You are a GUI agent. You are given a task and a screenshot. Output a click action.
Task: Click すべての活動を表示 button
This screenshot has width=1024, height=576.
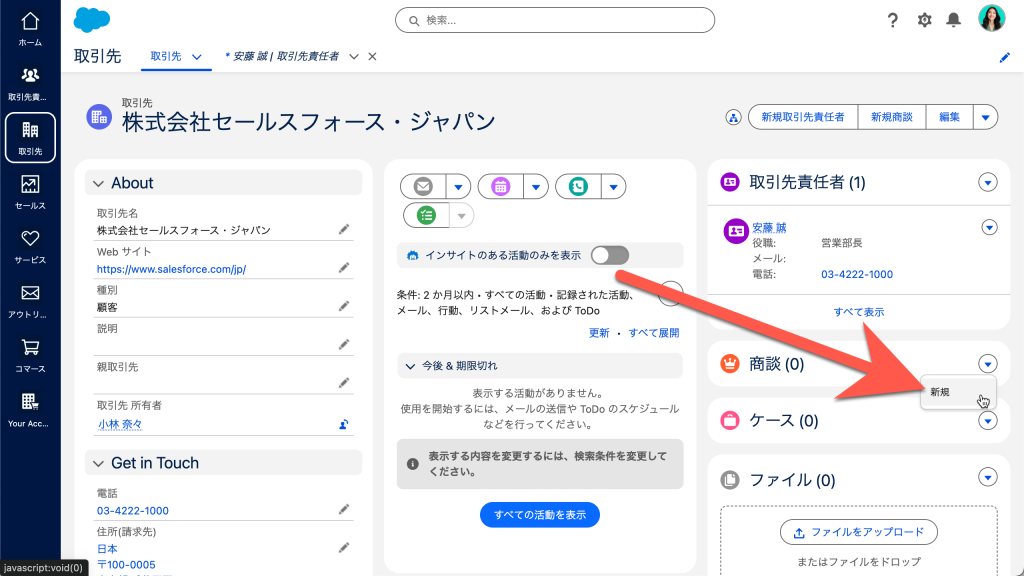(539, 515)
